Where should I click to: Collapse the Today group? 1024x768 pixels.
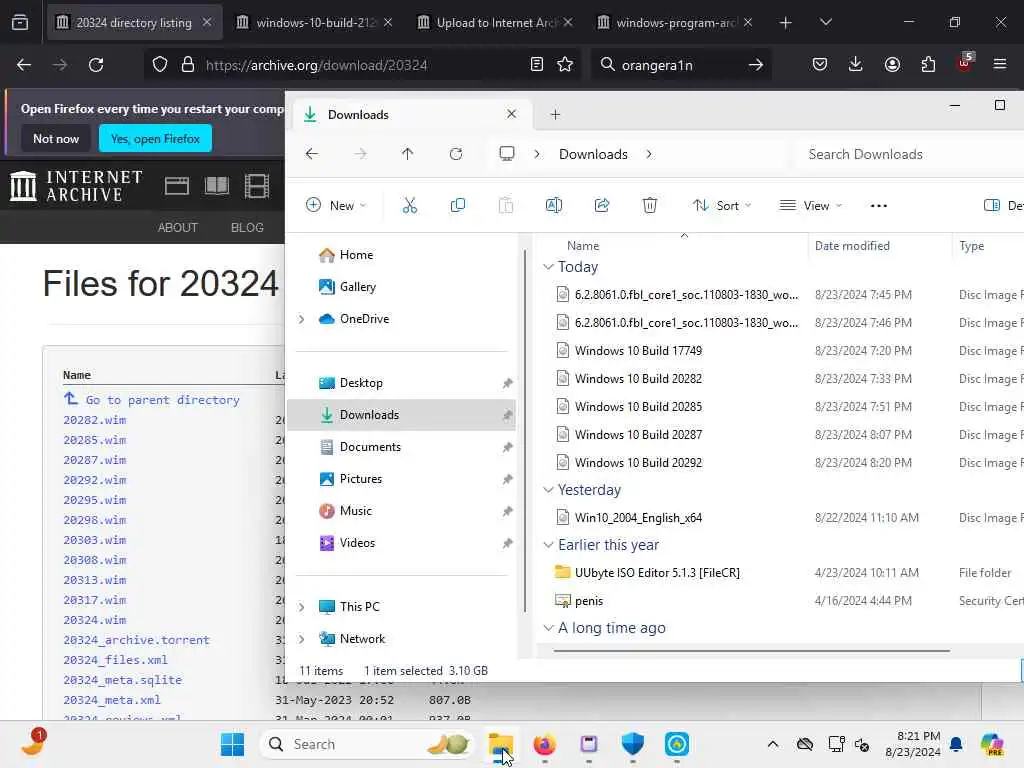click(548, 267)
